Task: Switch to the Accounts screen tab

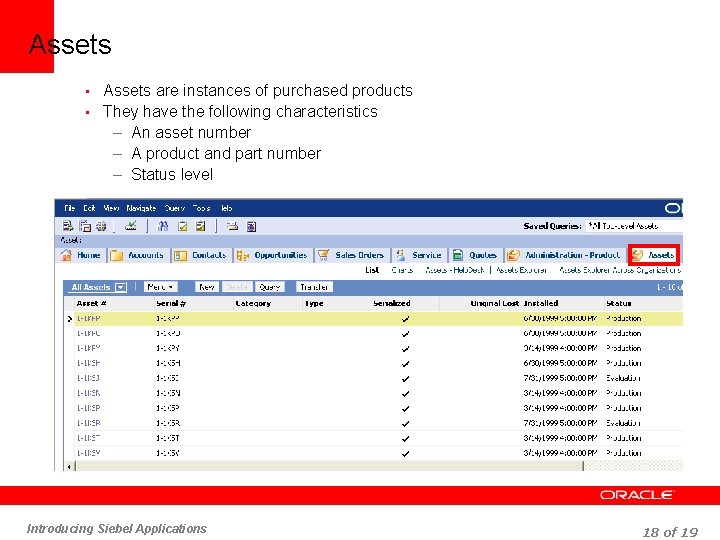Action: [139, 255]
